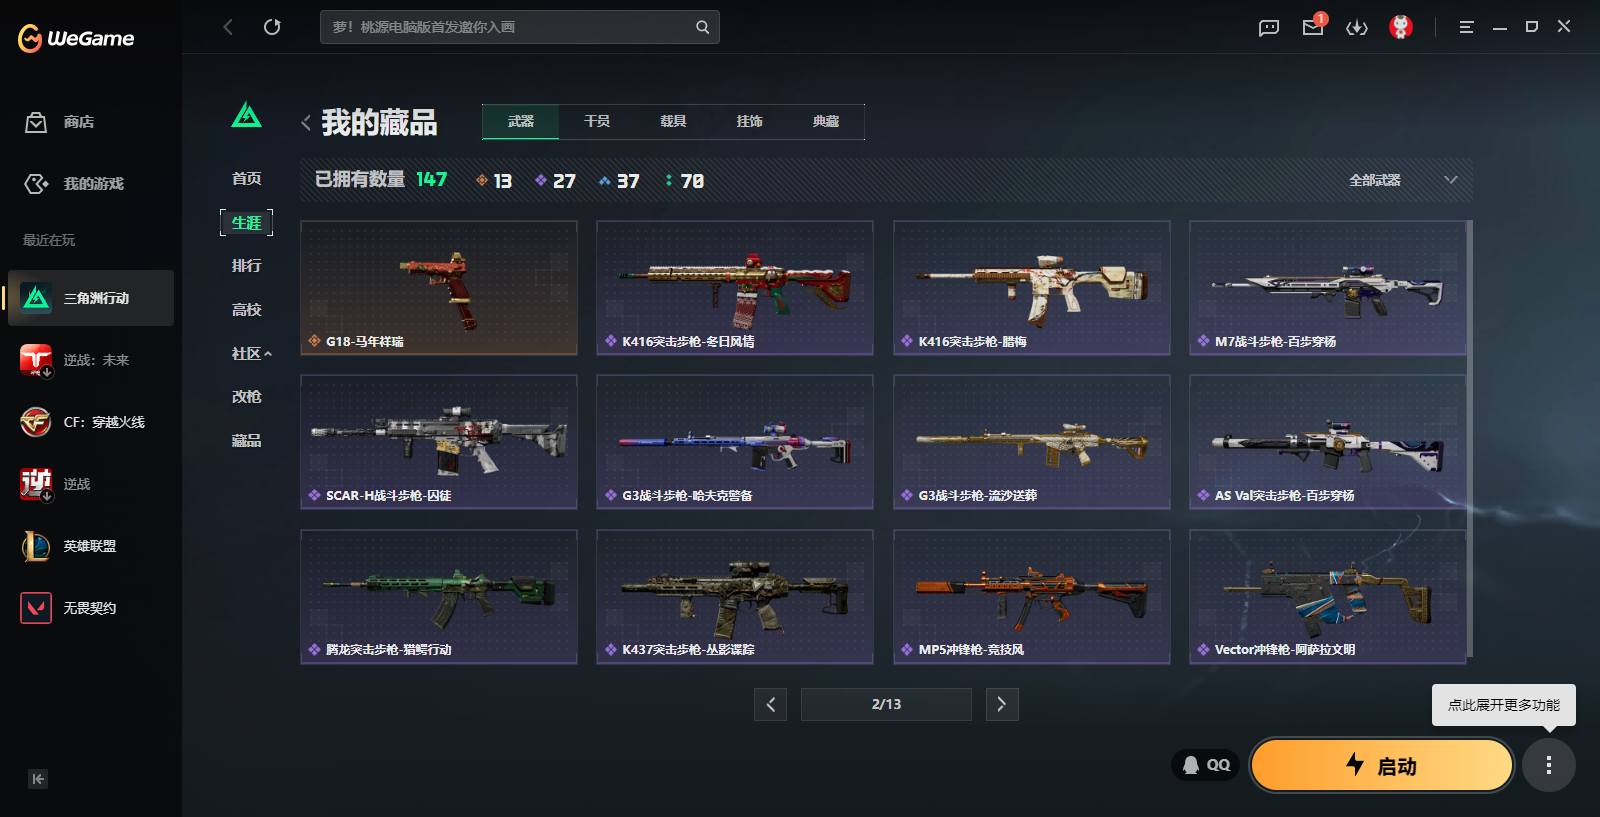1600x817 pixels.
Task: Open the 排行 navigation item
Action: [x=246, y=266]
